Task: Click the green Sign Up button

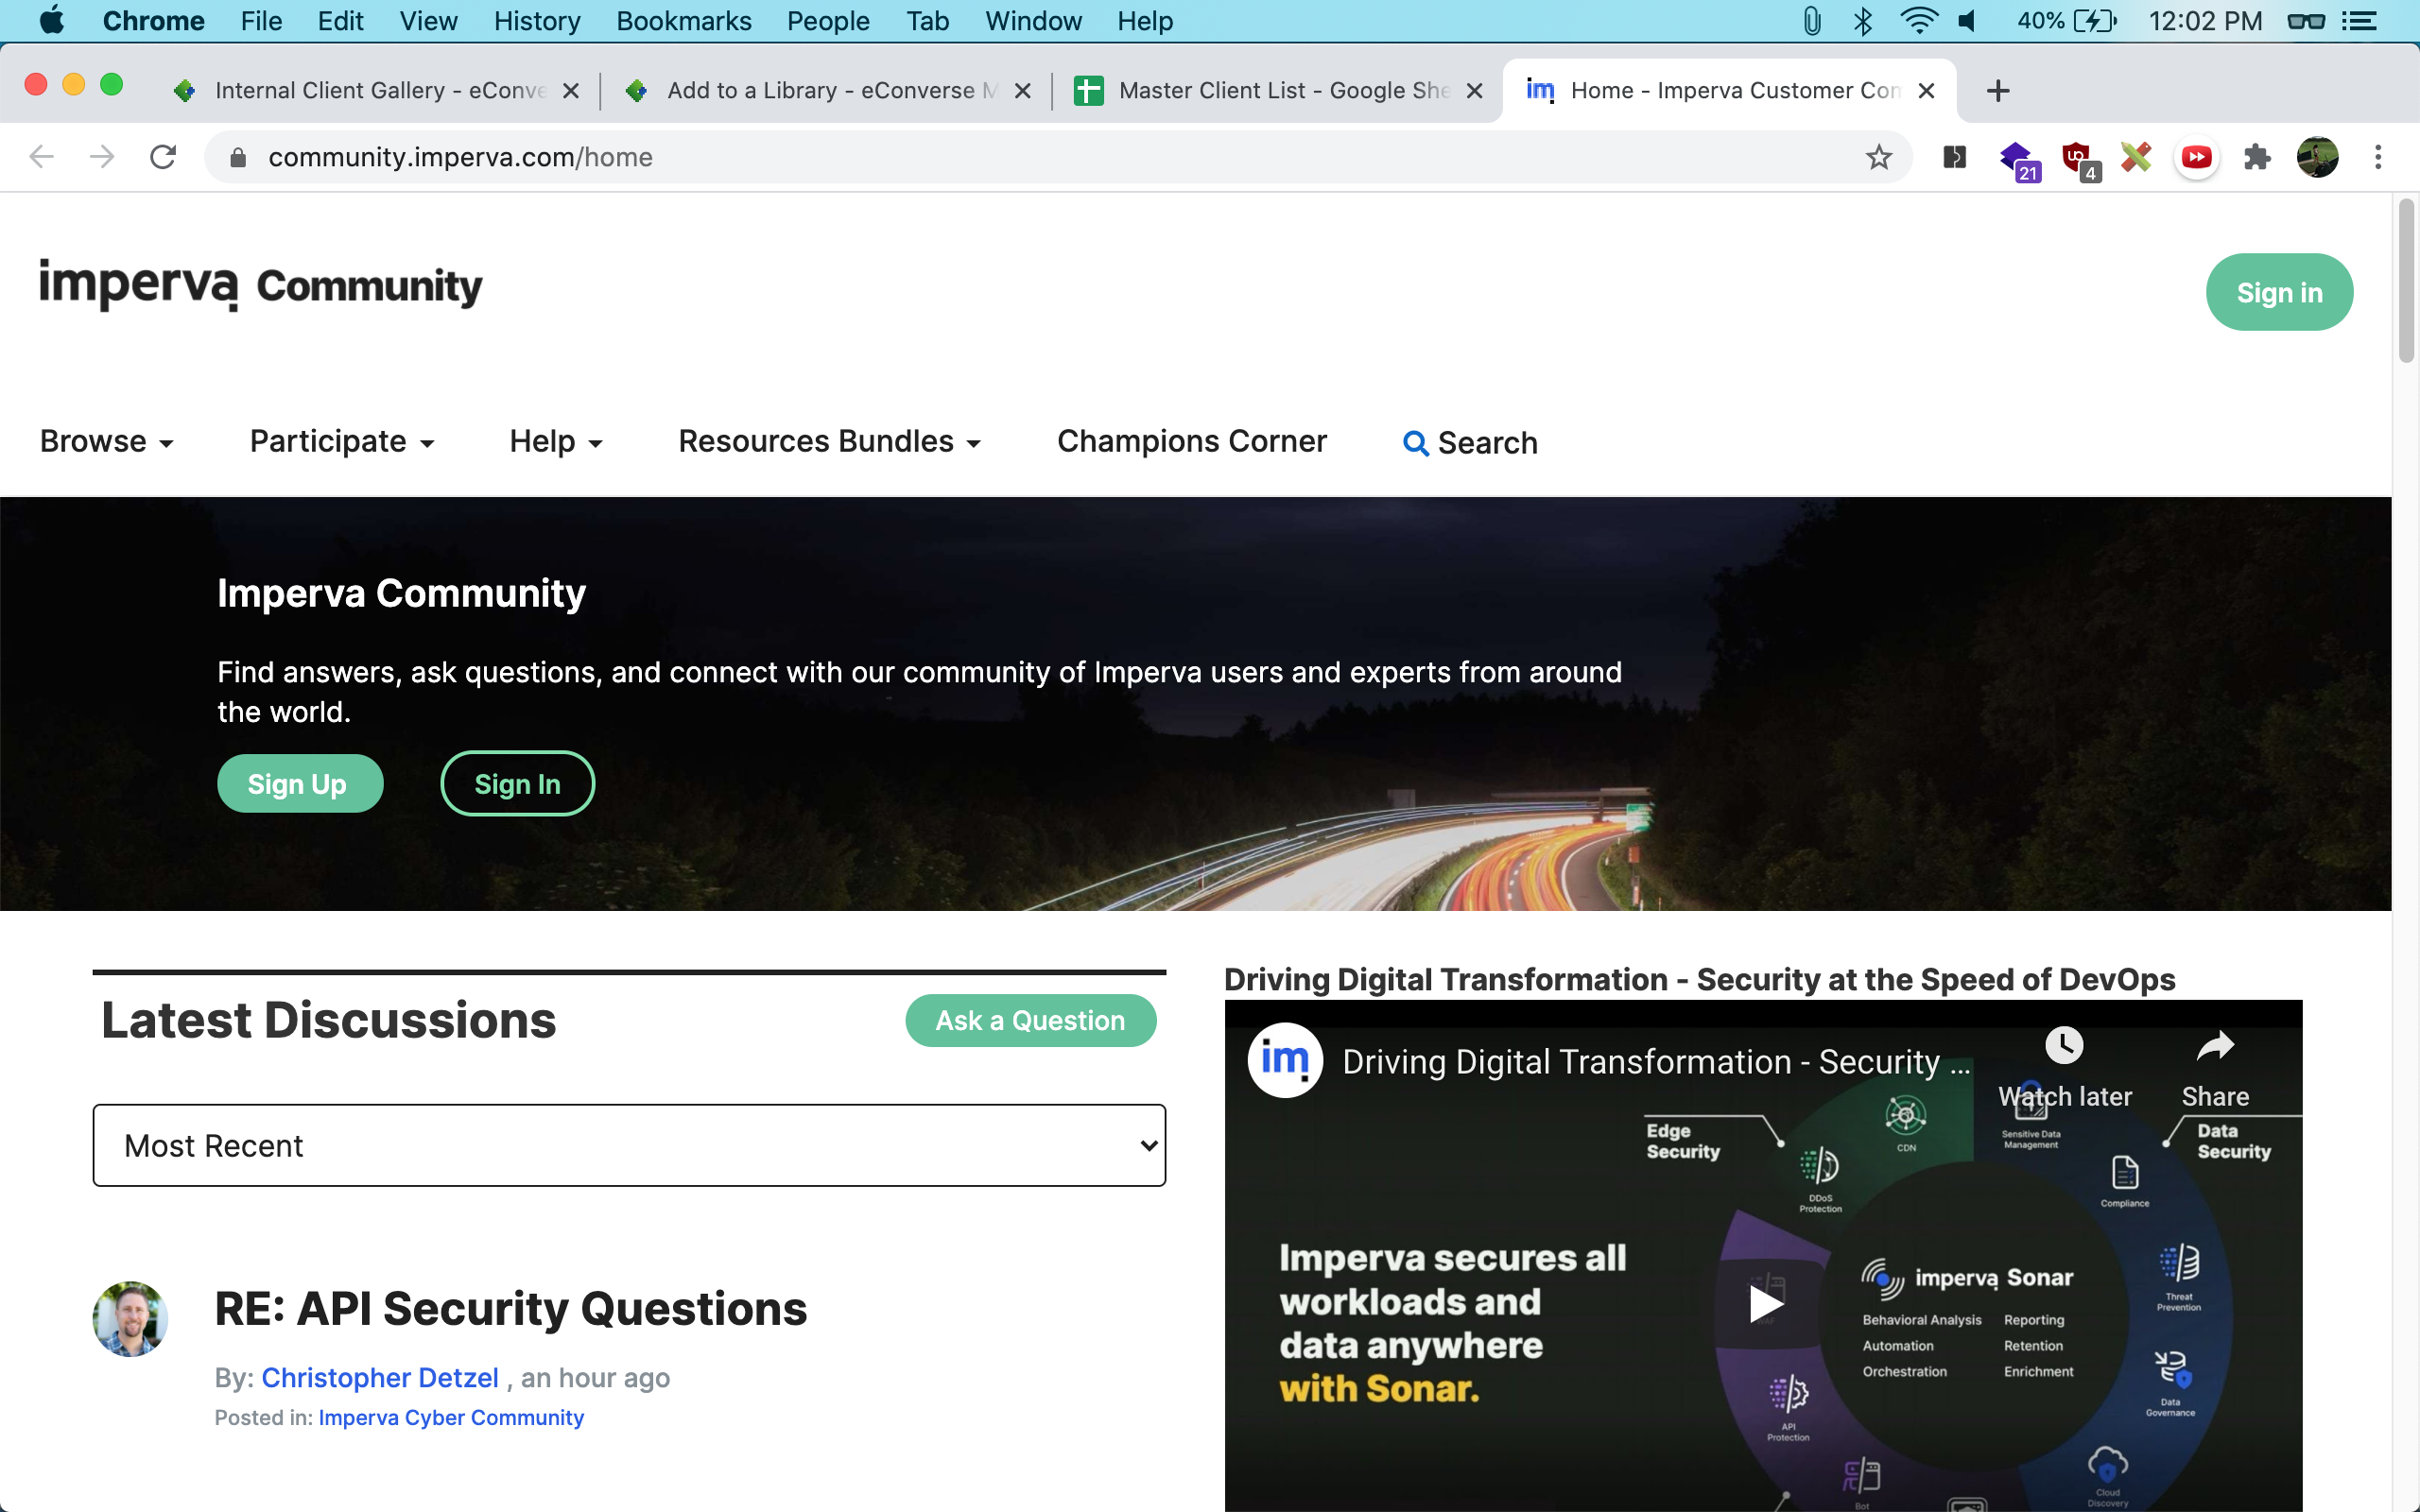Action: coord(299,784)
